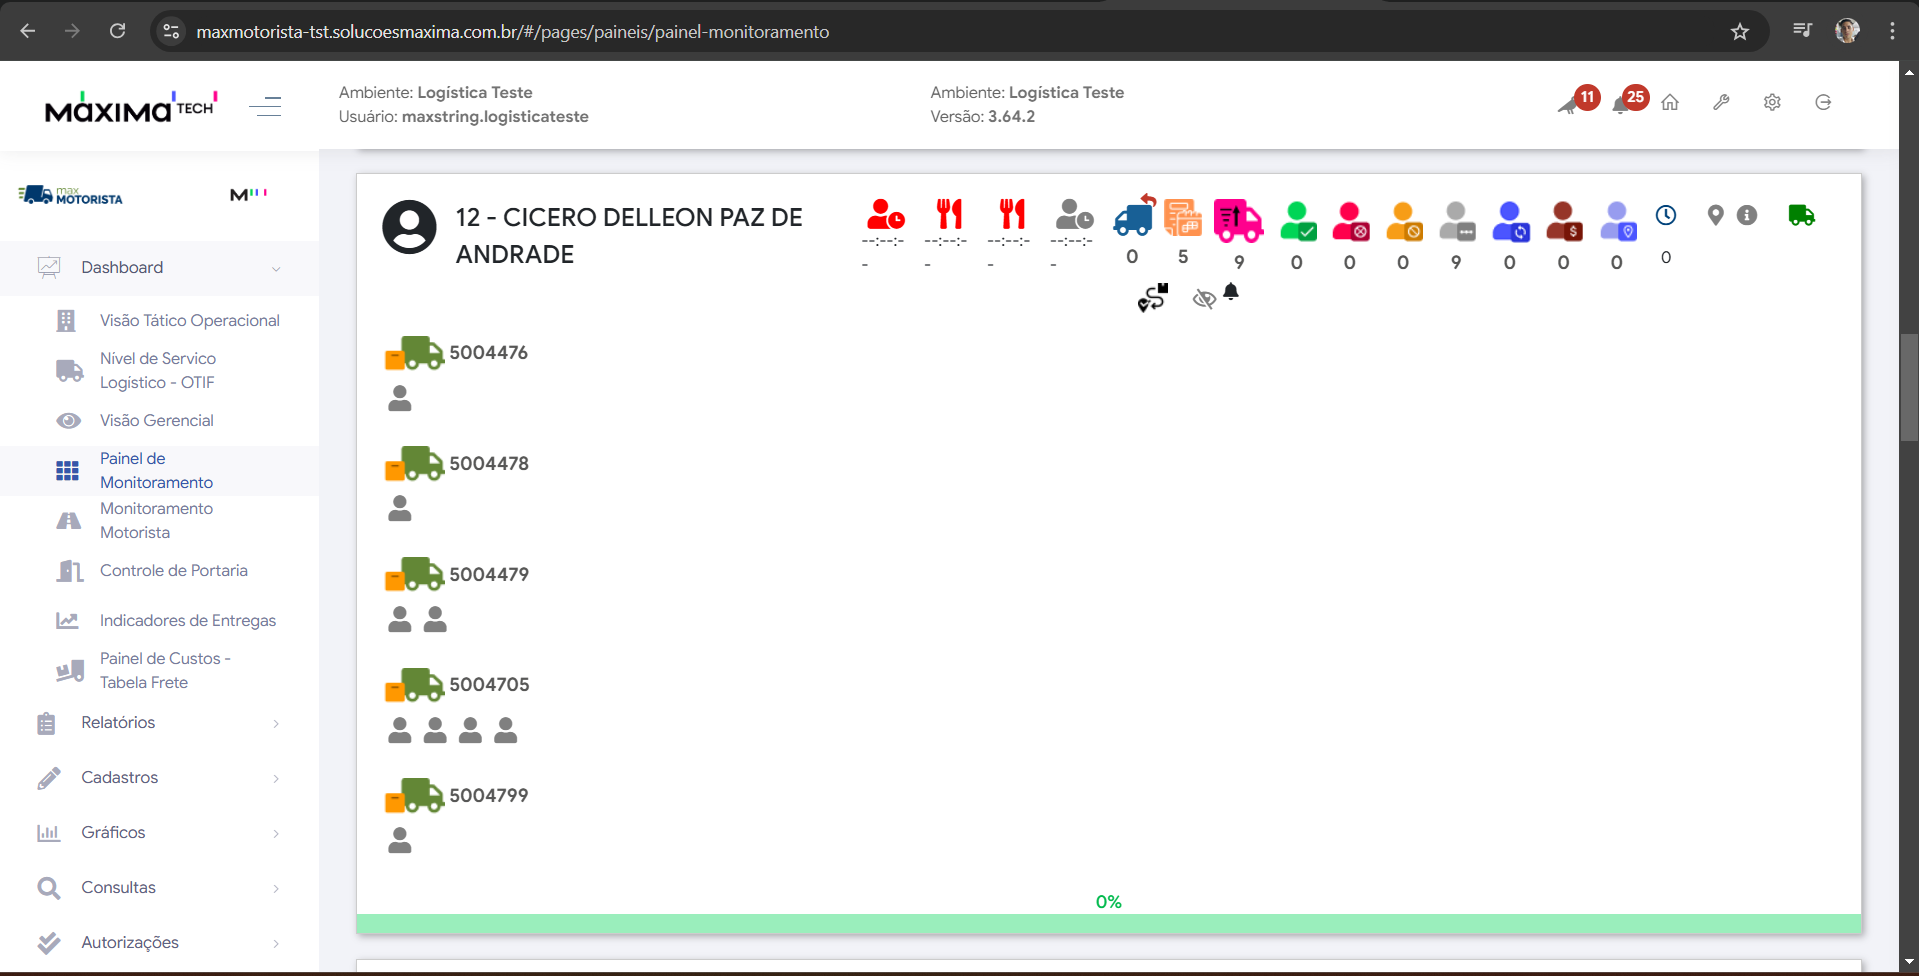Click driver name CICERO DELLEON PAZ DE ANDRADE

point(629,235)
